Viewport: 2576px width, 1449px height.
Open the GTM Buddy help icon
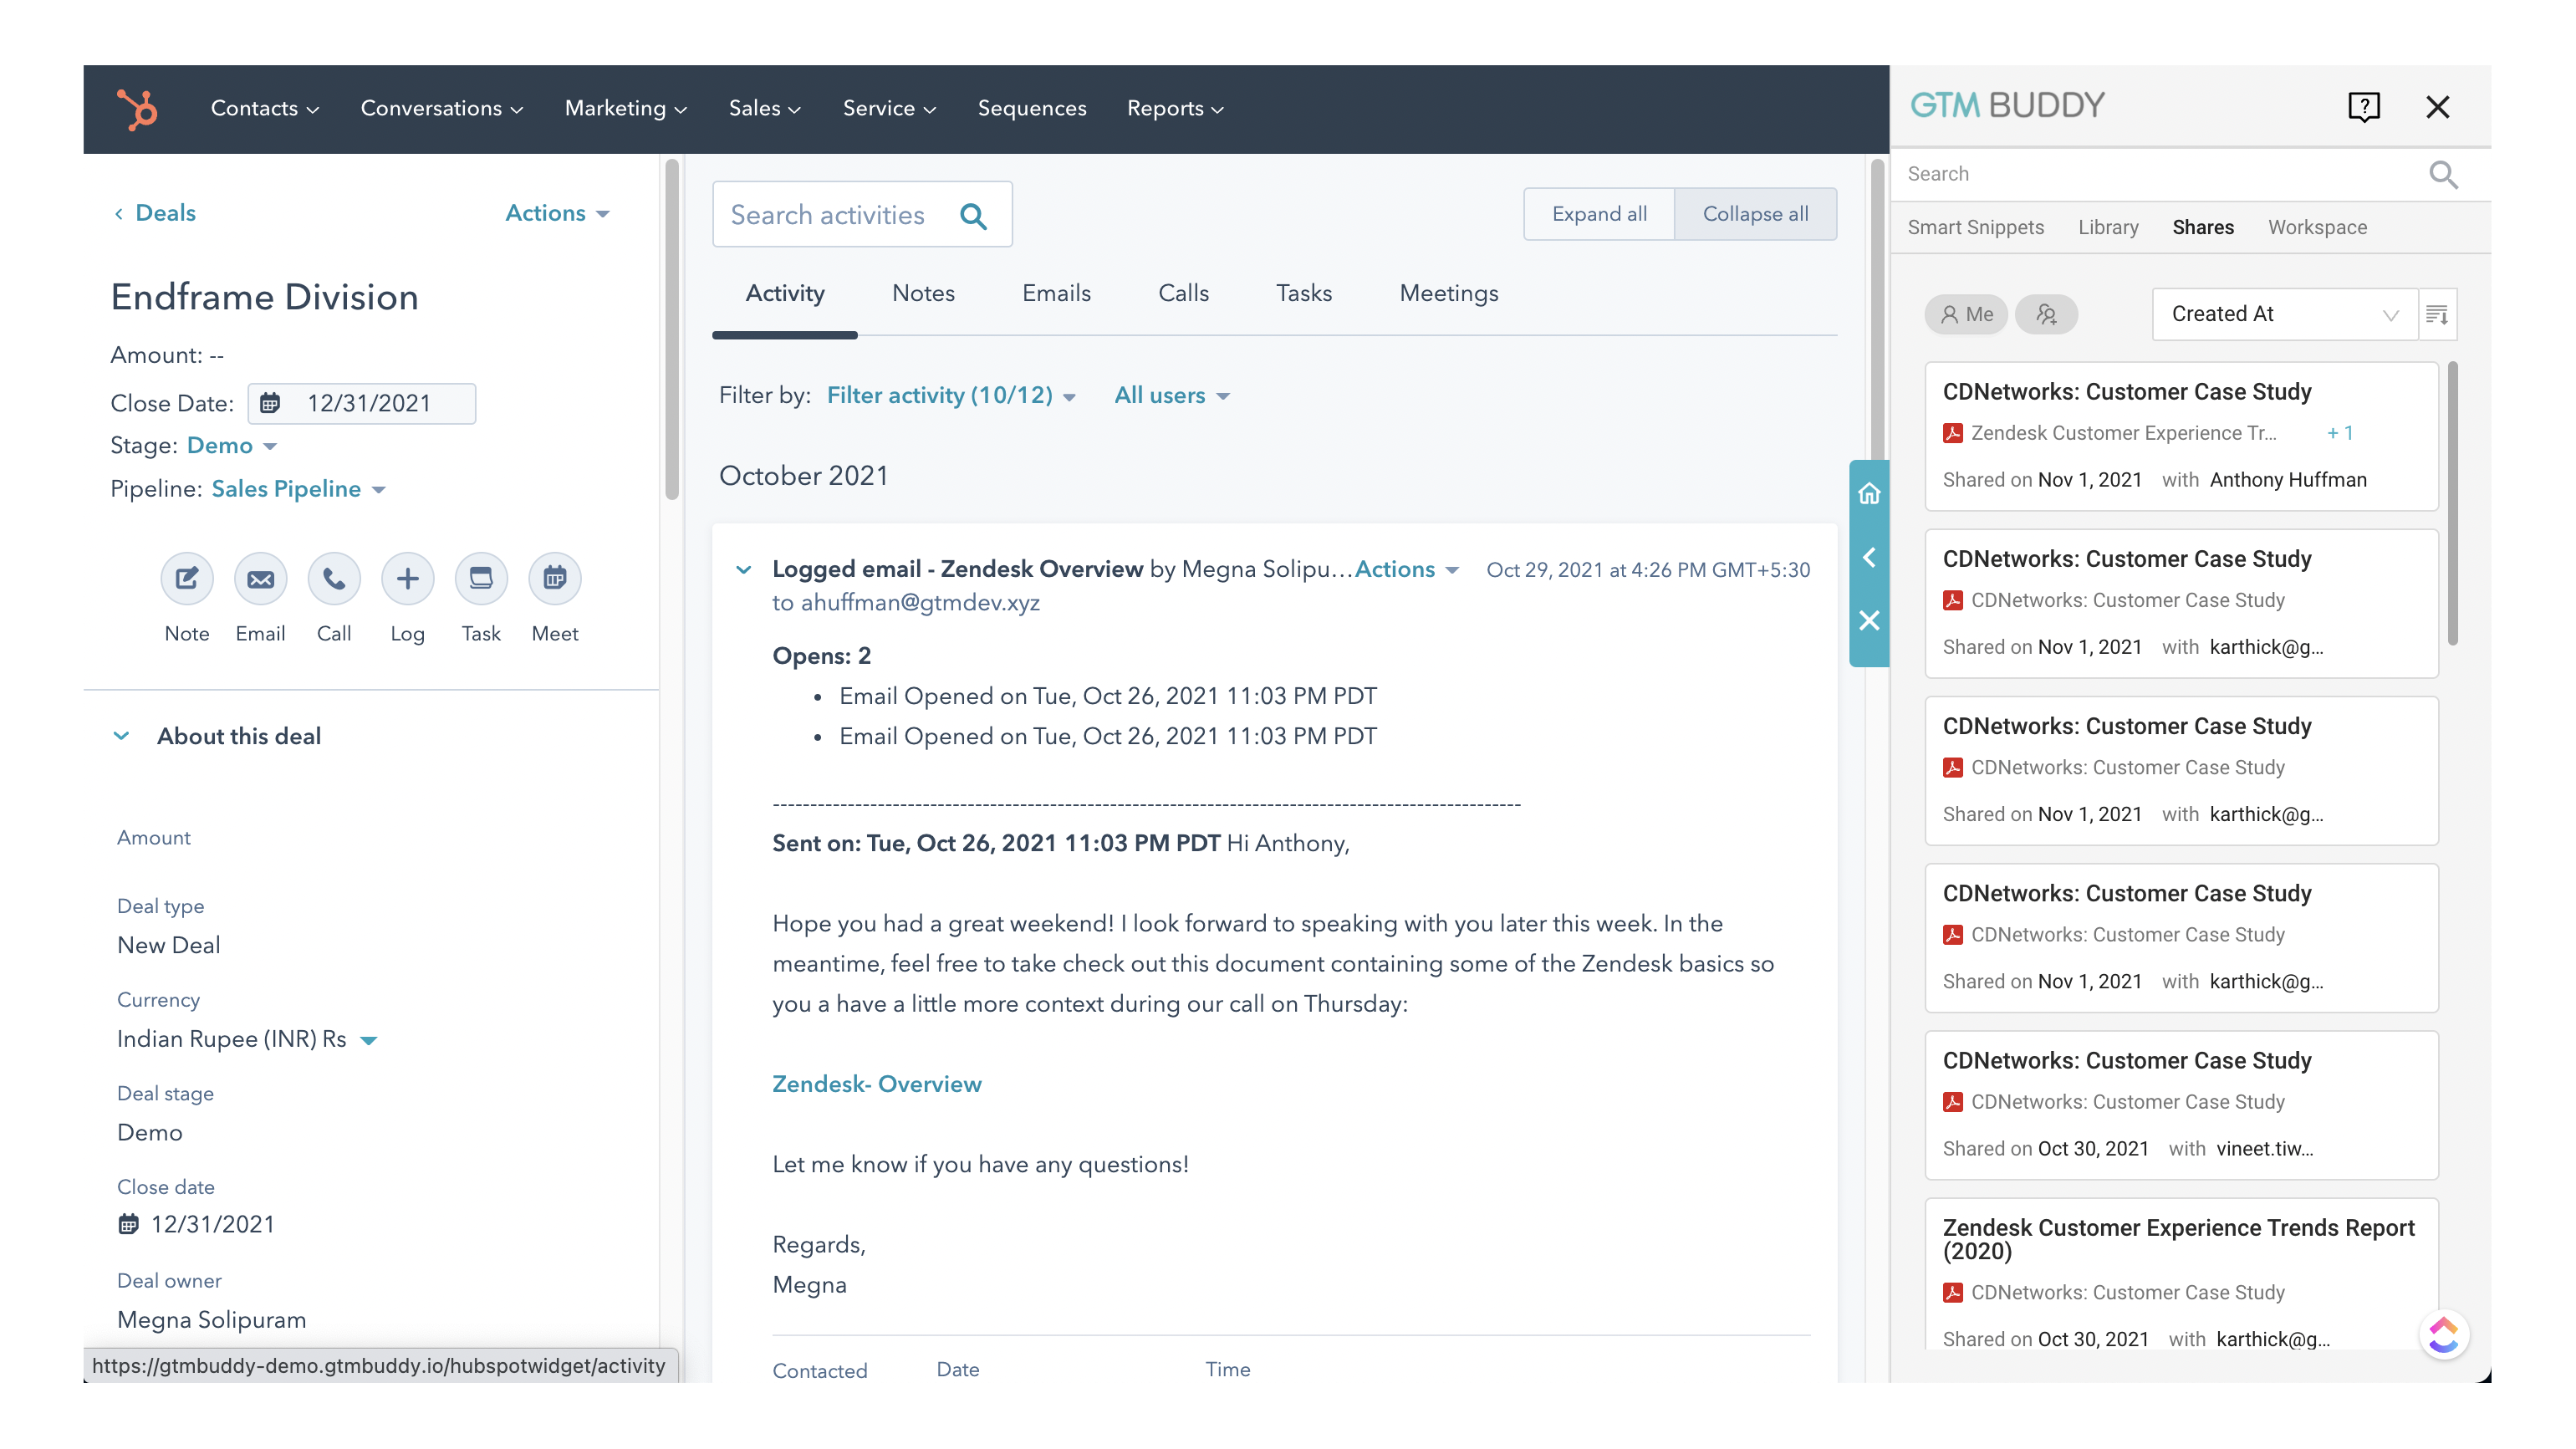pos(2364,107)
